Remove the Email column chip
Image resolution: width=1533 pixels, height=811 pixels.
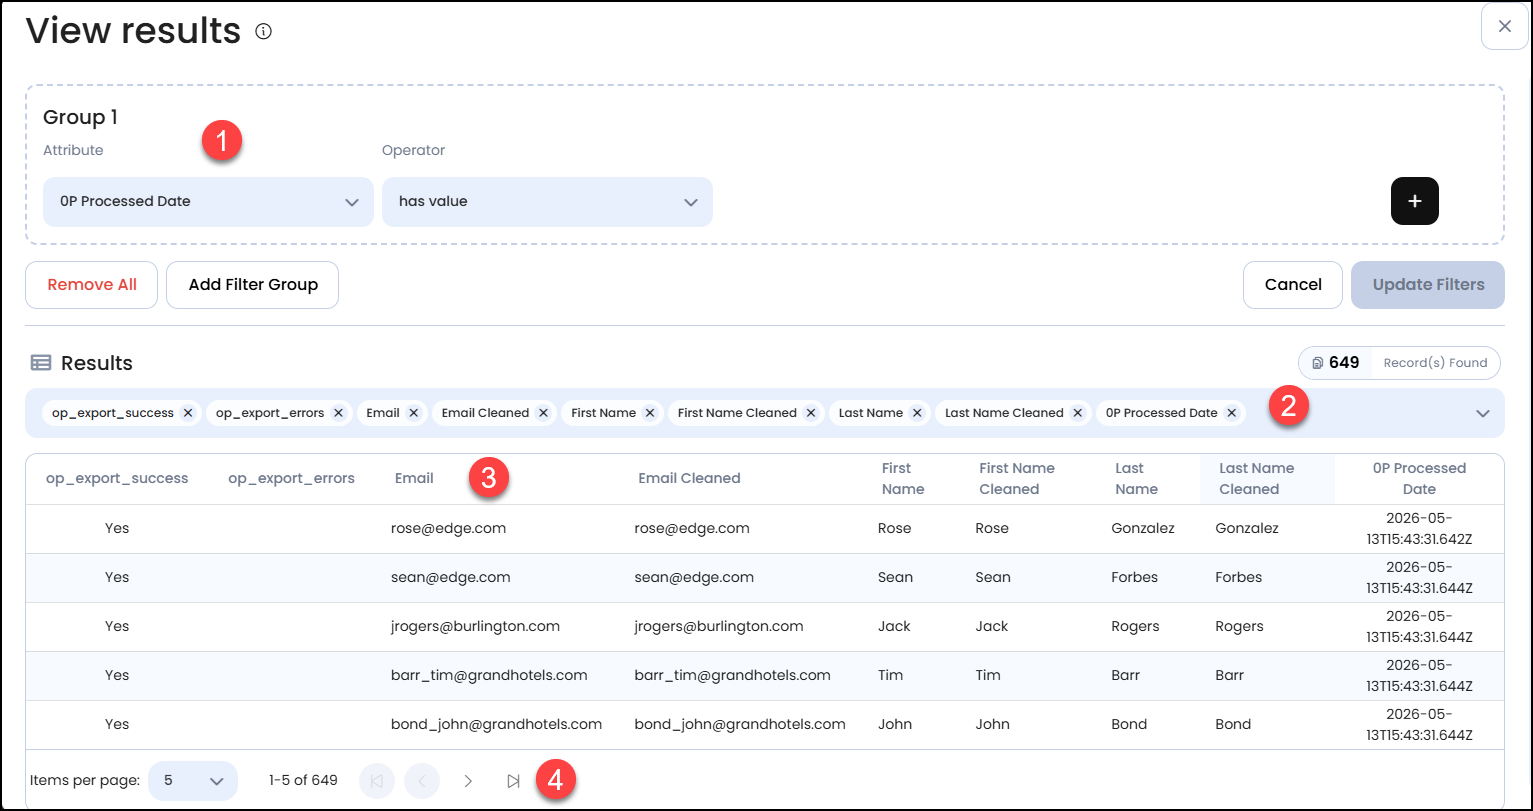tap(414, 413)
